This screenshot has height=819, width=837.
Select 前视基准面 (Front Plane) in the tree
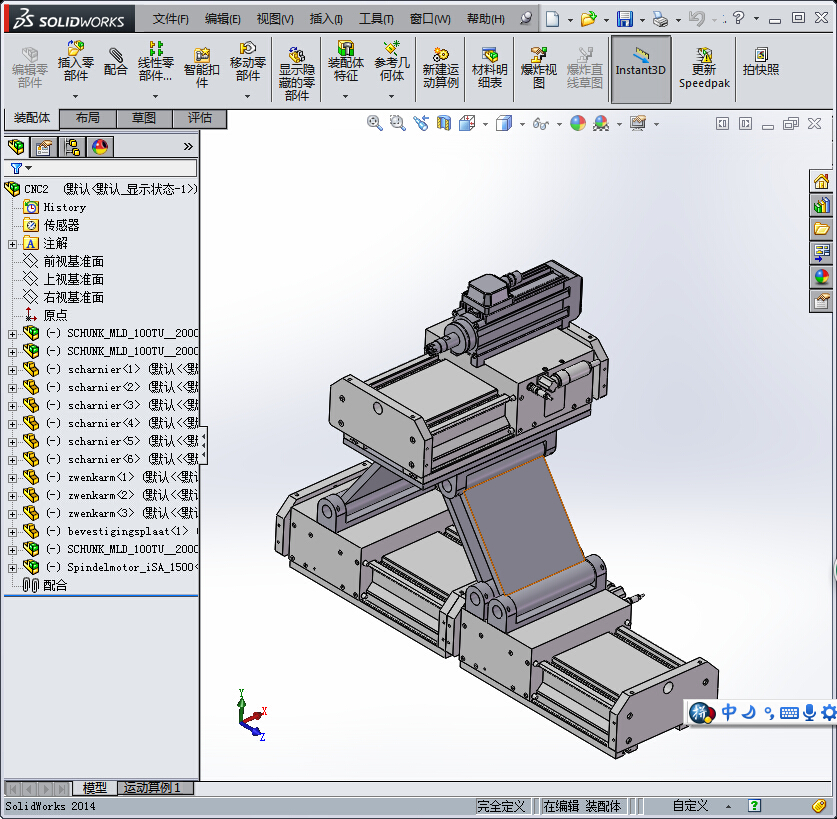tap(73, 262)
